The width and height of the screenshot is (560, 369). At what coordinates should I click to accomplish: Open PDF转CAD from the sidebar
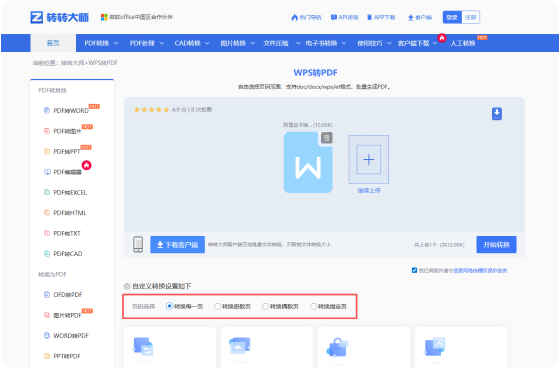68,254
